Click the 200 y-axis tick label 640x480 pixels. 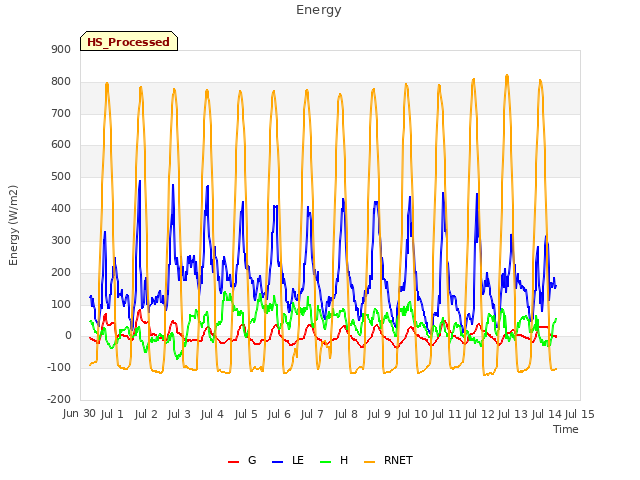pyautogui.click(x=61, y=272)
